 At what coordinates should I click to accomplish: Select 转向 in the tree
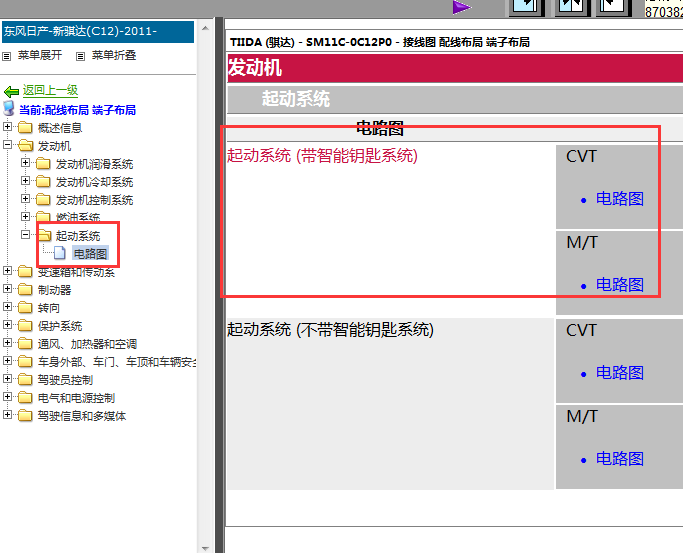pyautogui.click(x=48, y=308)
